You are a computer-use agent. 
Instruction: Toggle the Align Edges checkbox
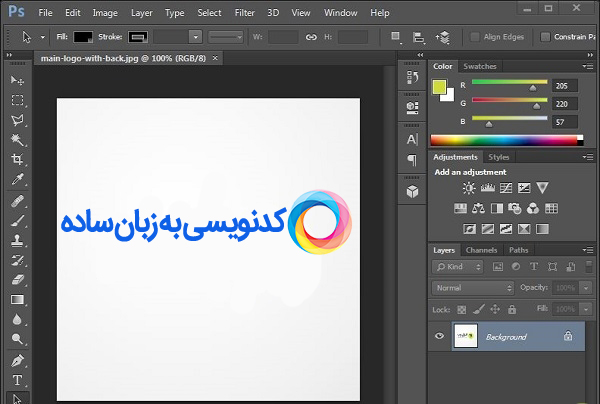474,37
